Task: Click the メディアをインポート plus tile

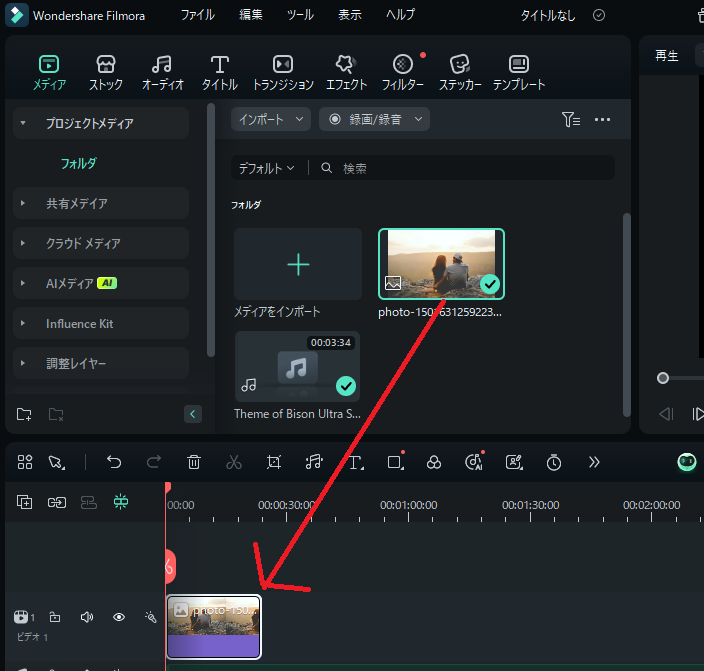Action: coord(298,264)
